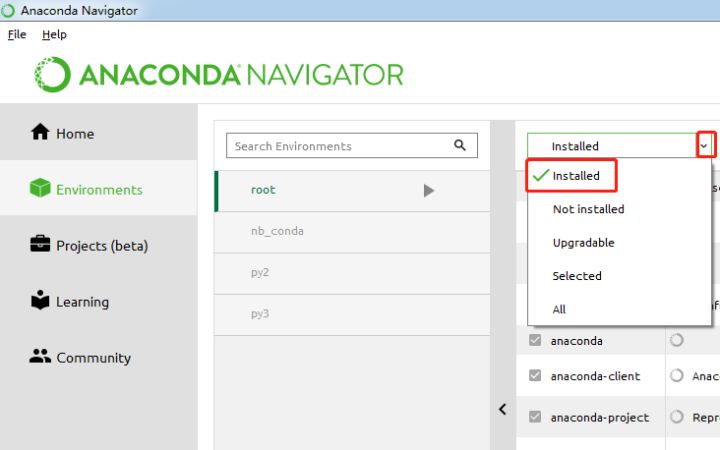Click the people Community icon

tap(40, 356)
